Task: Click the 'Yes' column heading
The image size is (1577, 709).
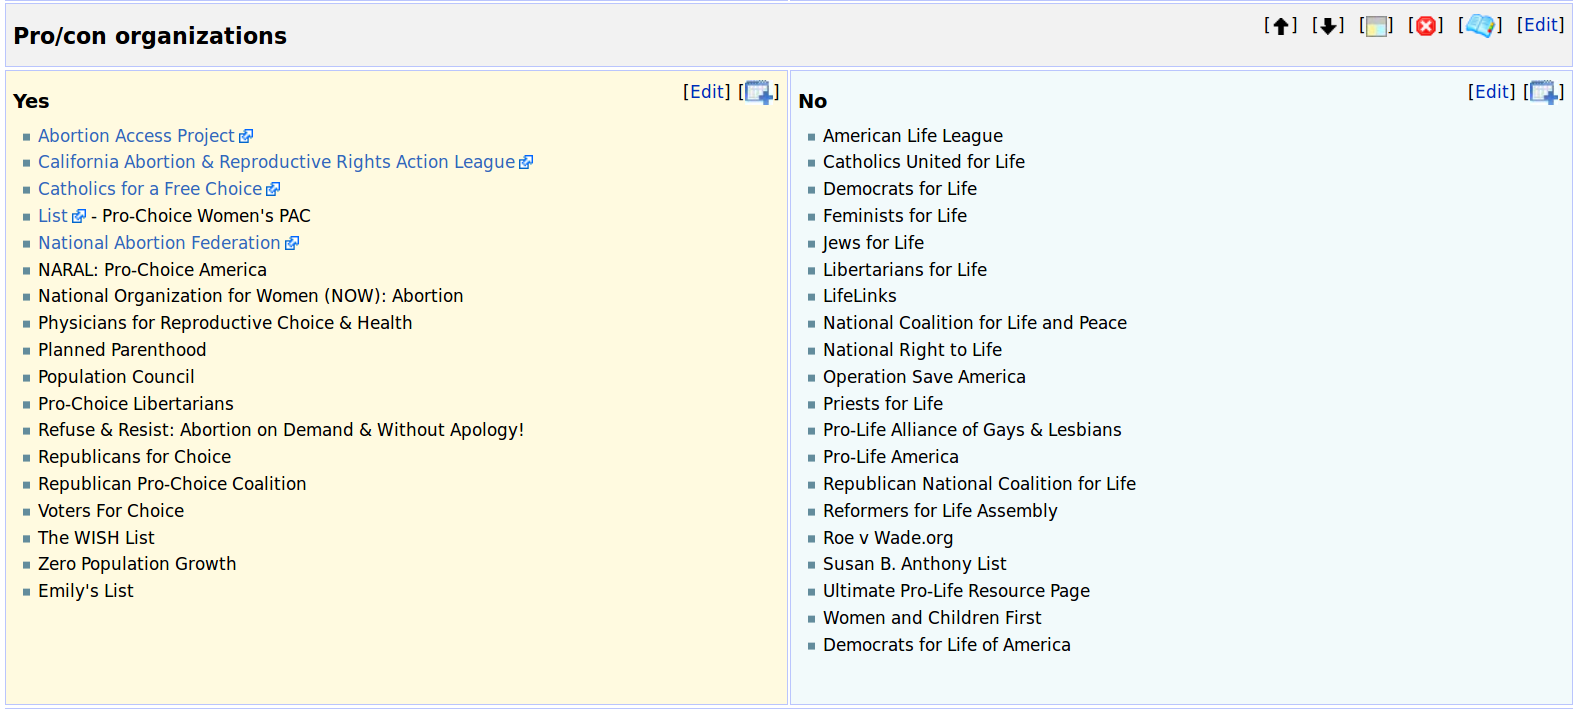Action: click(x=31, y=101)
